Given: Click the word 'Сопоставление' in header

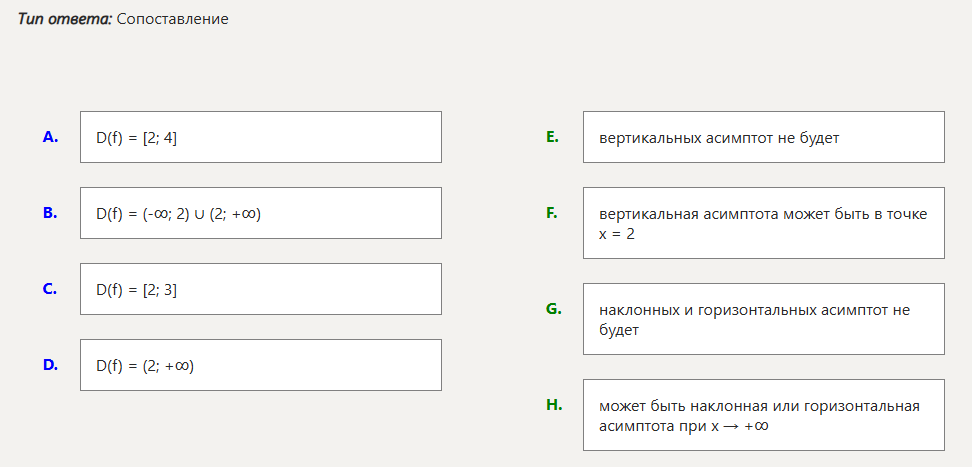Looking at the screenshot, I should [x=172, y=19].
